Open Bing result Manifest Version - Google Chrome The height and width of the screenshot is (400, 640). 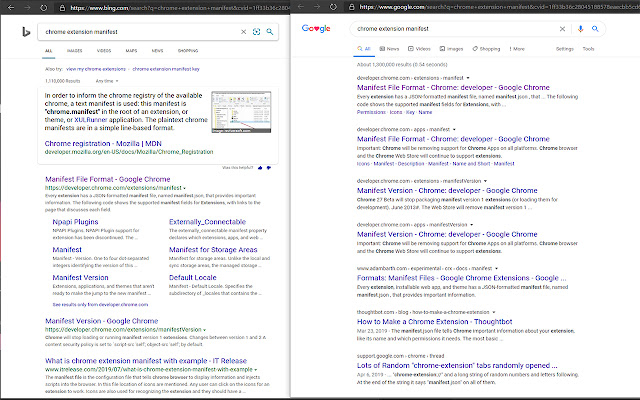click(102, 321)
